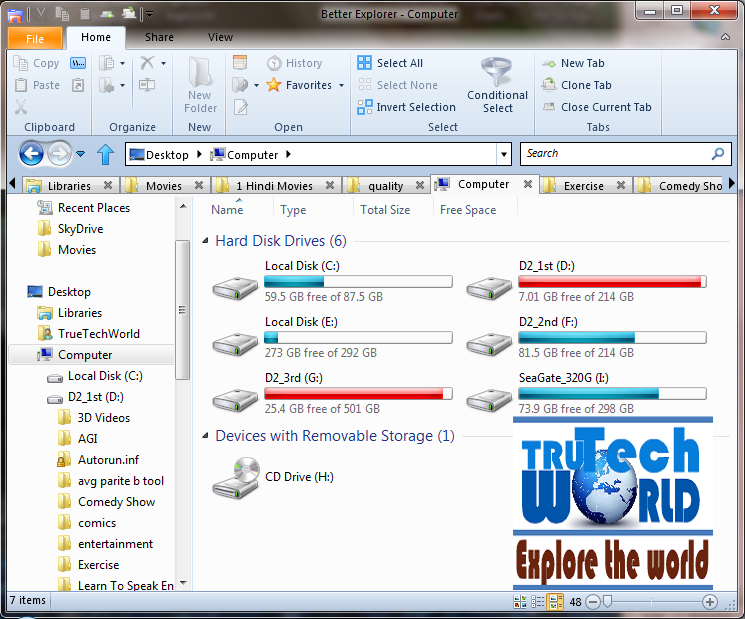Open History from the ribbon
Screen dimensions: 745x619
[x=295, y=63]
